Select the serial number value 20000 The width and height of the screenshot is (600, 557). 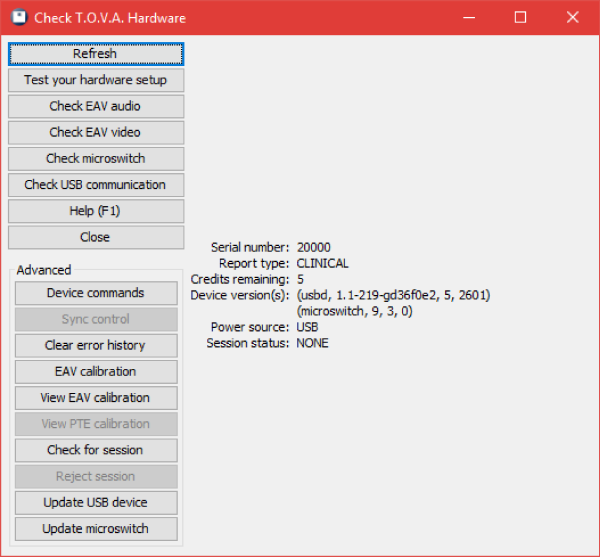pyautogui.click(x=313, y=248)
